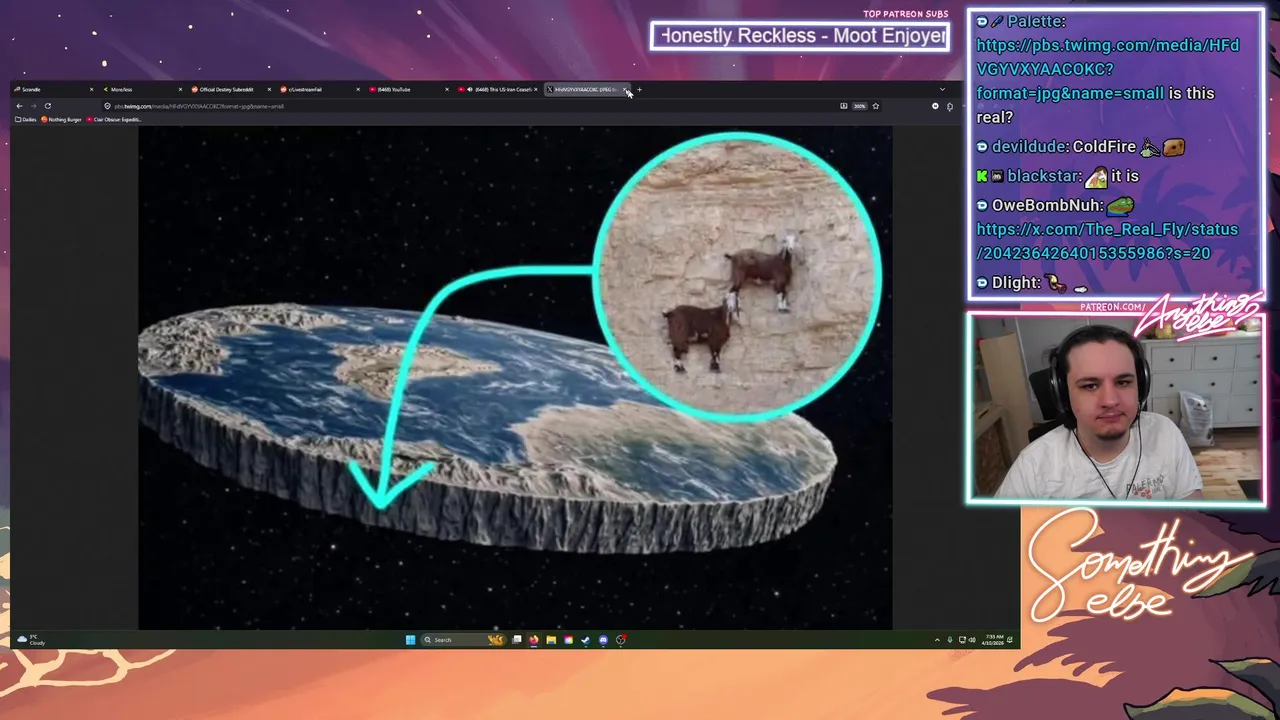Viewport: 1280px width, 720px height.
Task: Open the picture-in-picture / reader icon in address bar
Action: tap(844, 106)
